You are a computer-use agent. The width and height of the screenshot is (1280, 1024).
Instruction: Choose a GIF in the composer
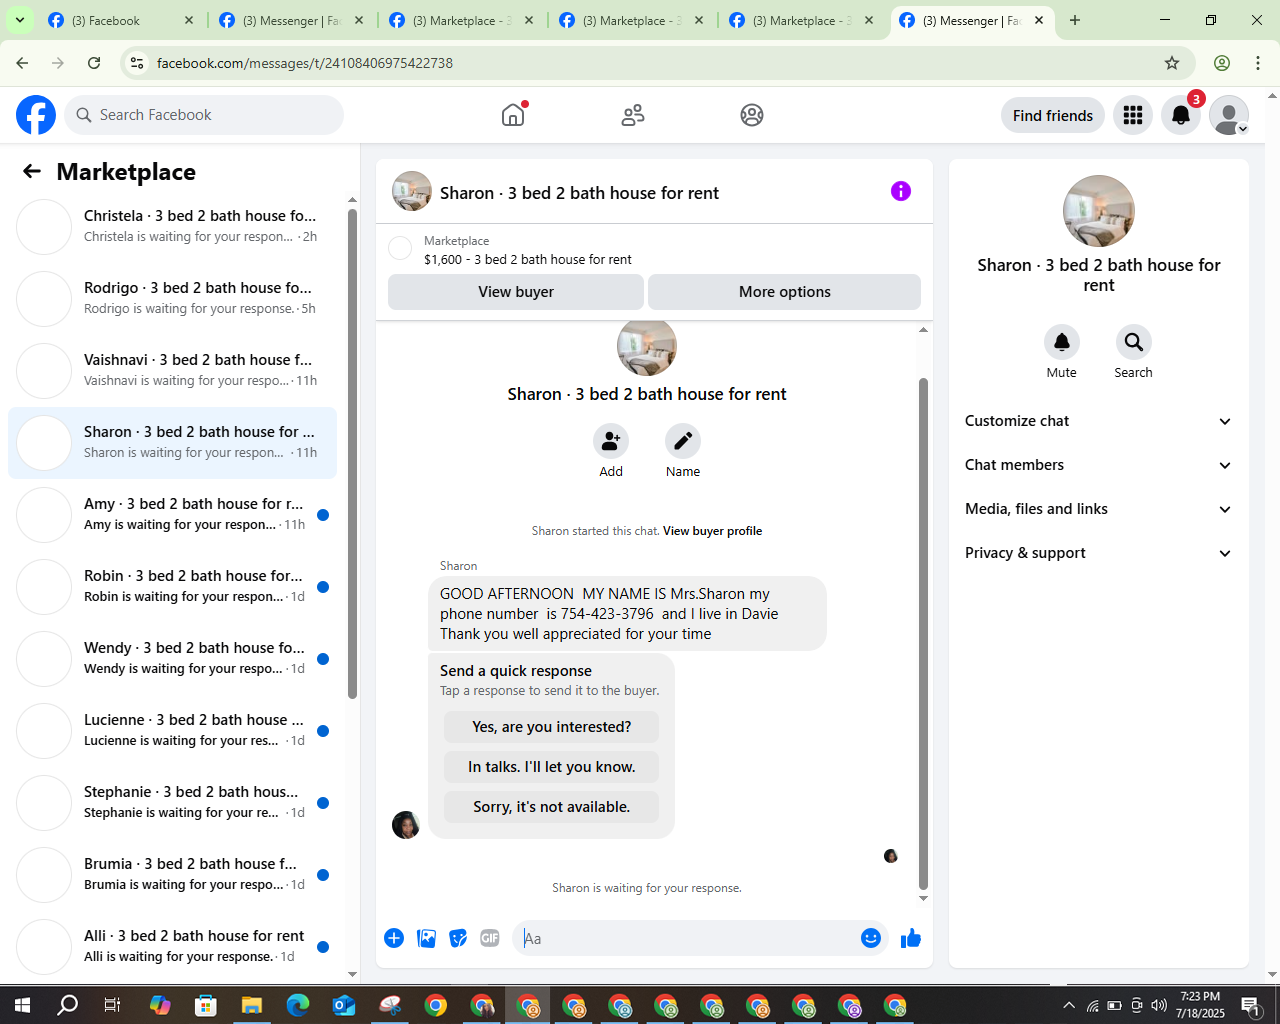click(490, 938)
